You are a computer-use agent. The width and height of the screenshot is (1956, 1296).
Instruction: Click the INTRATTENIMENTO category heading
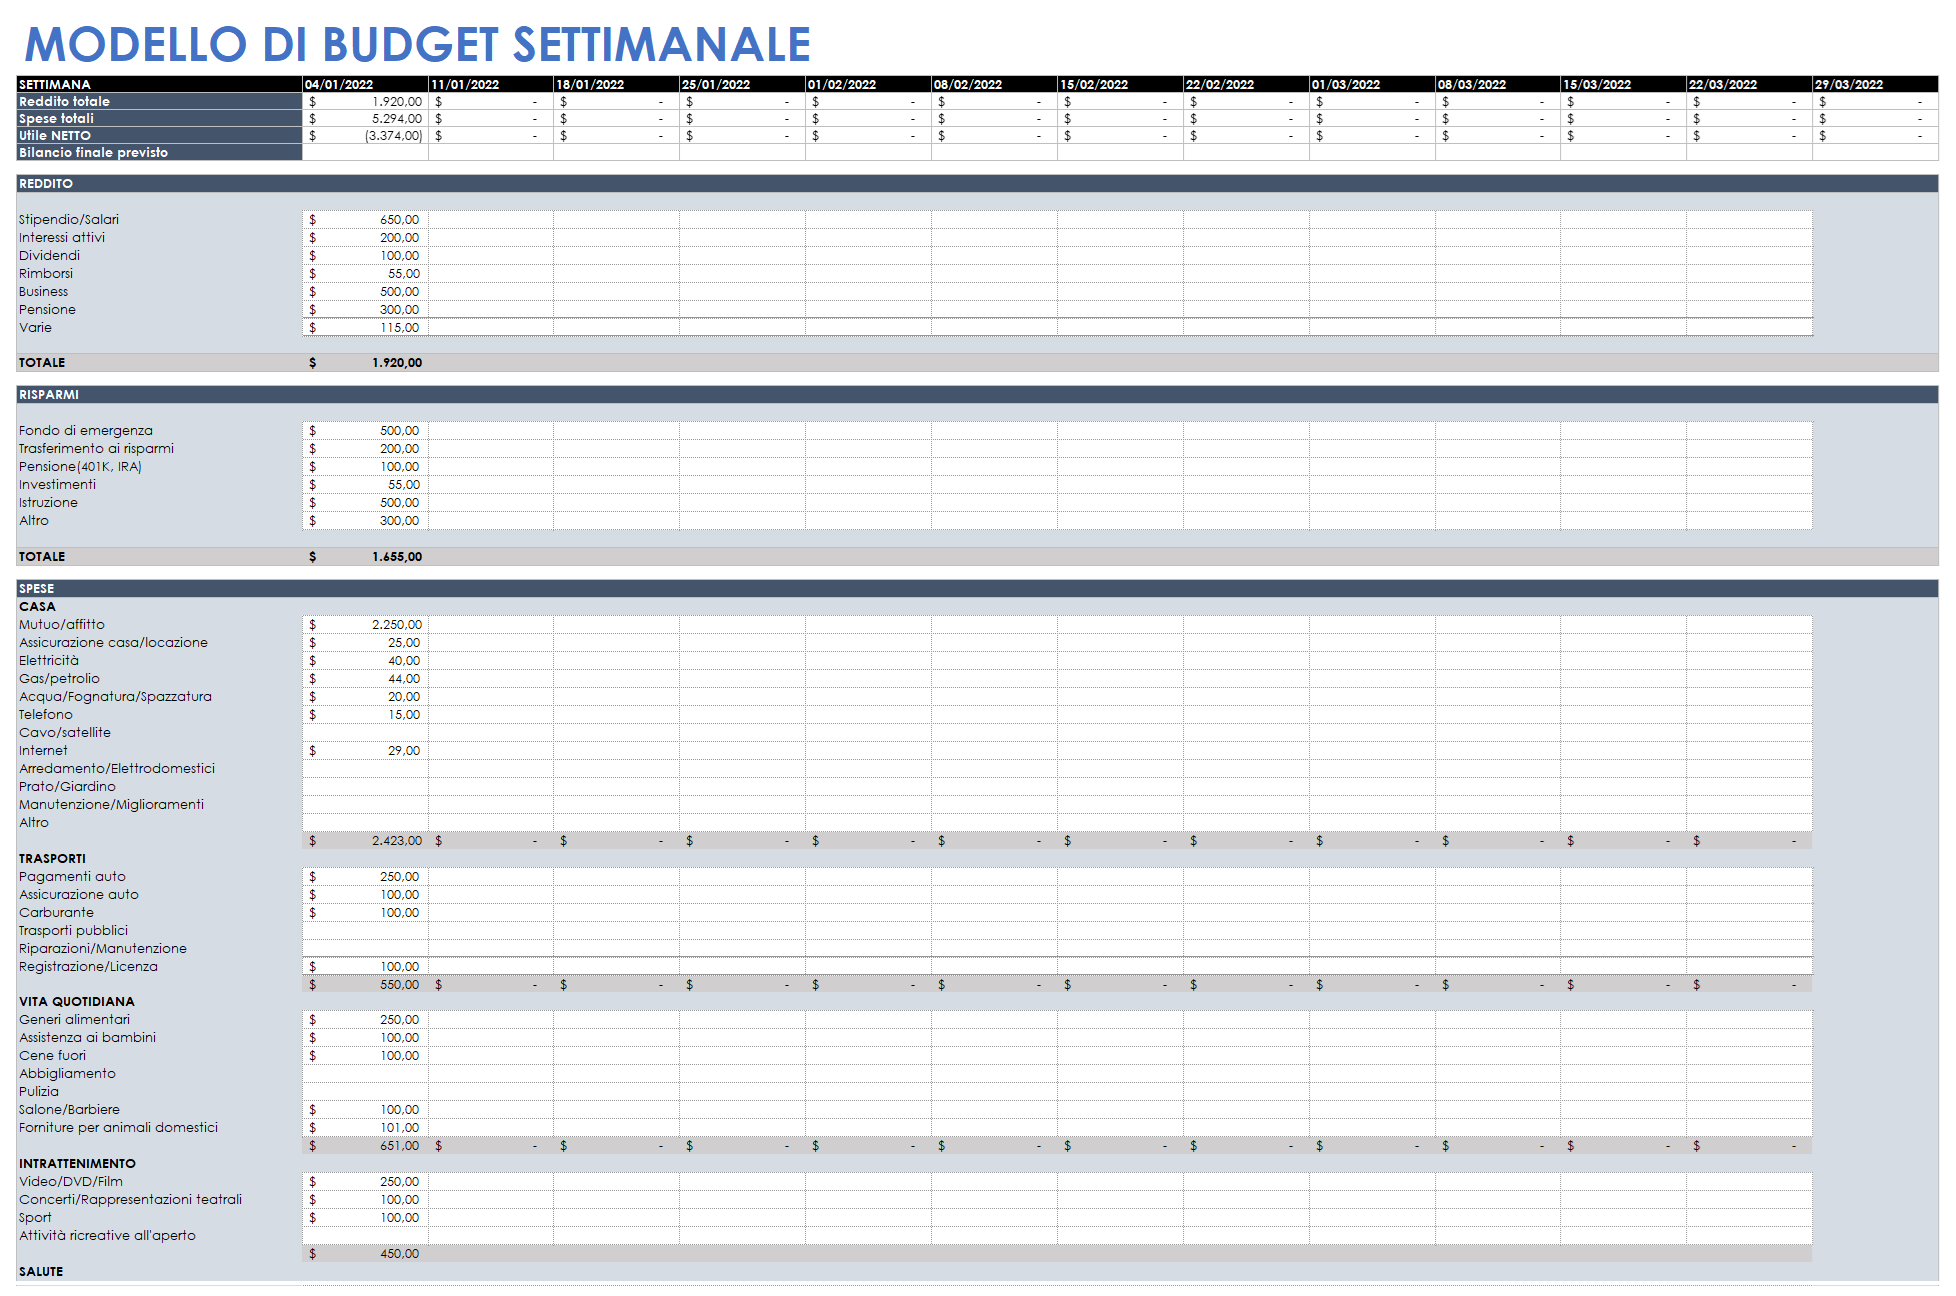coord(77,1164)
